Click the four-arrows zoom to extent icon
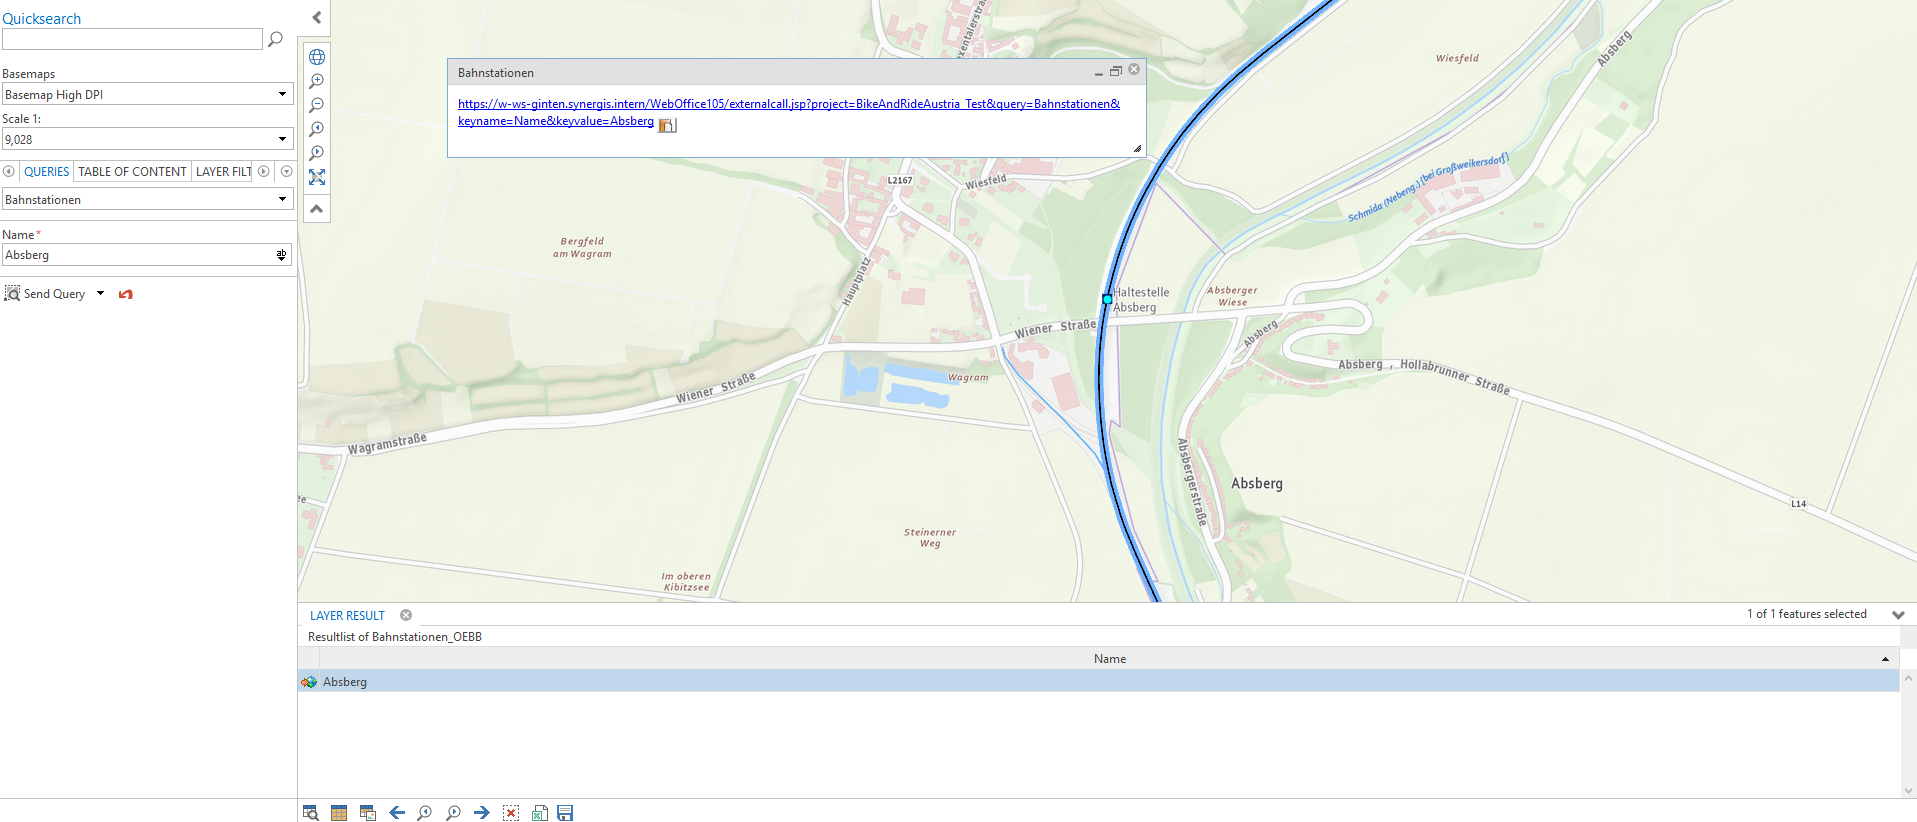1917x822 pixels. pyautogui.click(x=317, y=177)
